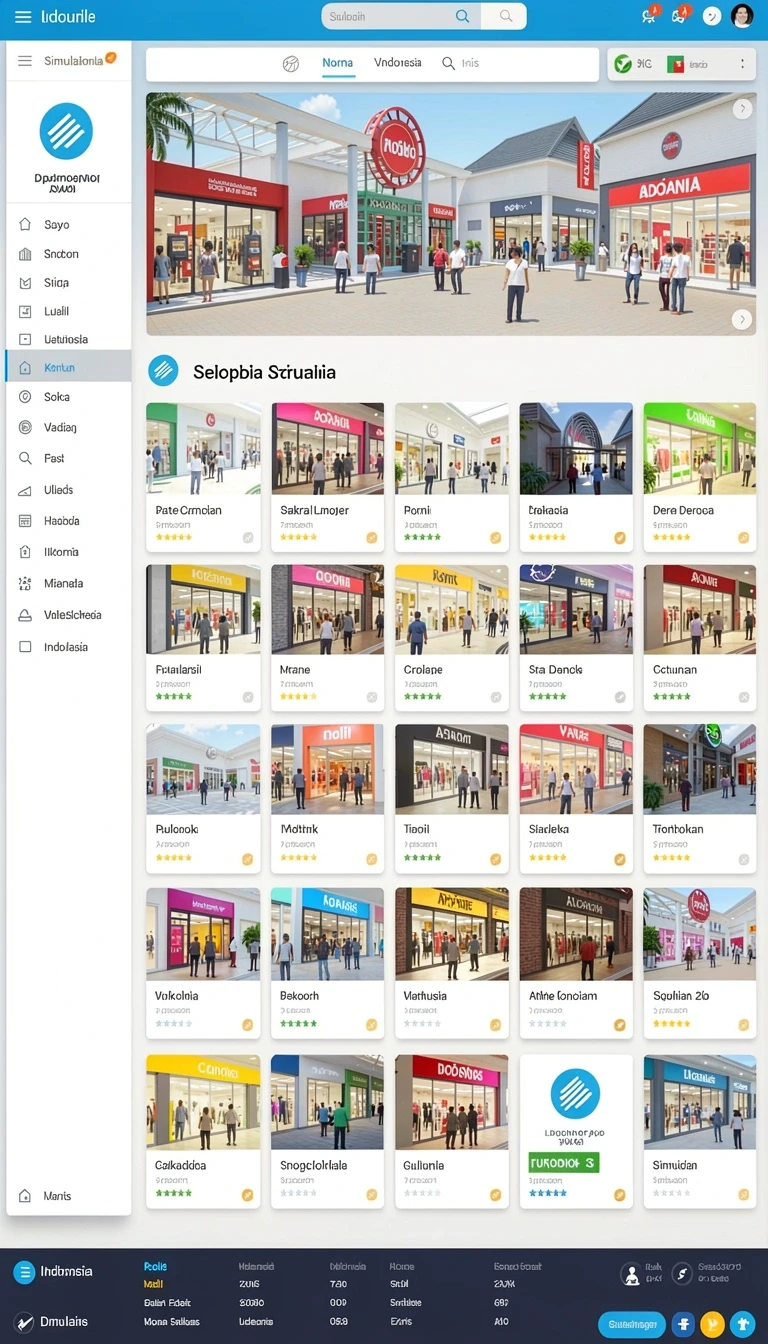Toggle favorite badge on Sakral Lmoyer card
Screen dimensions: 768x1344
372,538
